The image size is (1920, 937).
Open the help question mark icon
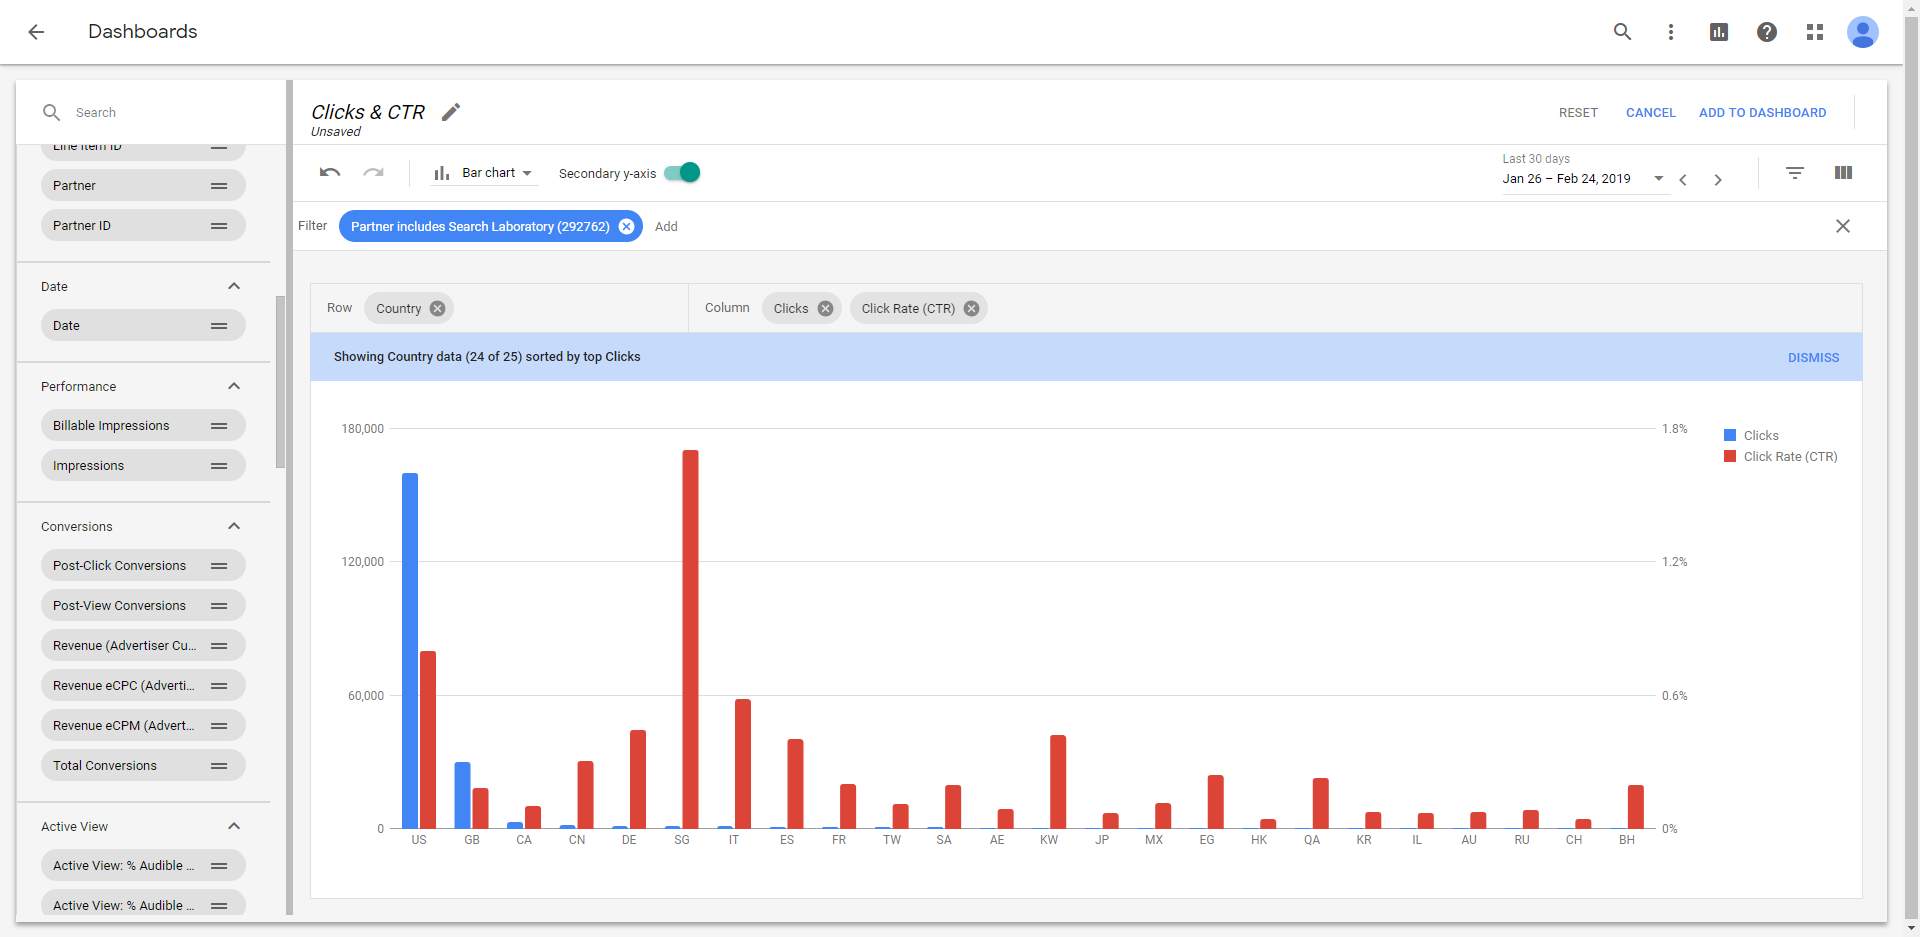tap(1766, 32)
